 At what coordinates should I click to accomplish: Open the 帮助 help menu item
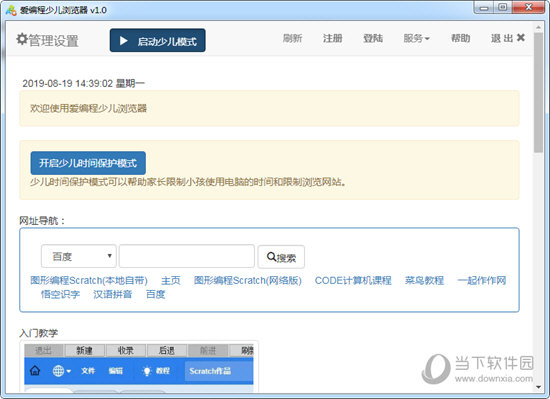pyautogui.click(x=461, y=38)
